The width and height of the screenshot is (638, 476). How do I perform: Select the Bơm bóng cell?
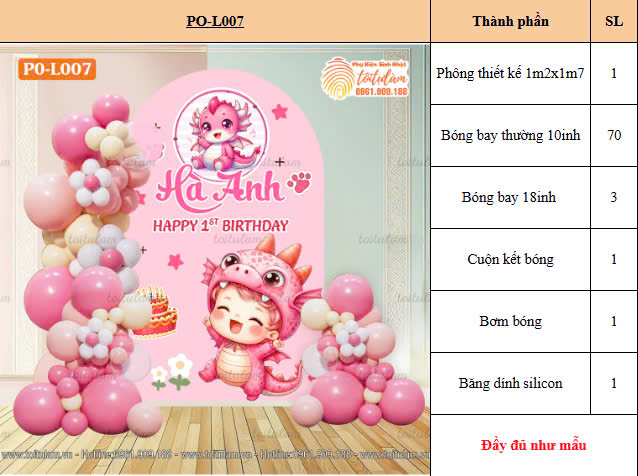pyautogui.click(x=510, y=321)
